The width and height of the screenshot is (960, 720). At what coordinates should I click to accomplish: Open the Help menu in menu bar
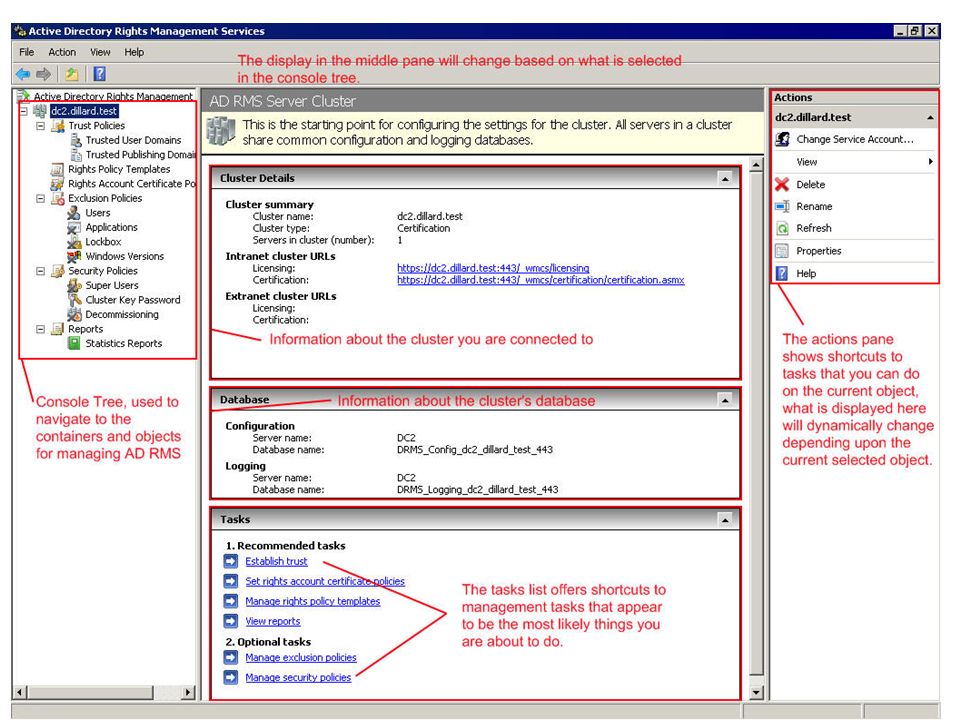[x=134, y=52]
